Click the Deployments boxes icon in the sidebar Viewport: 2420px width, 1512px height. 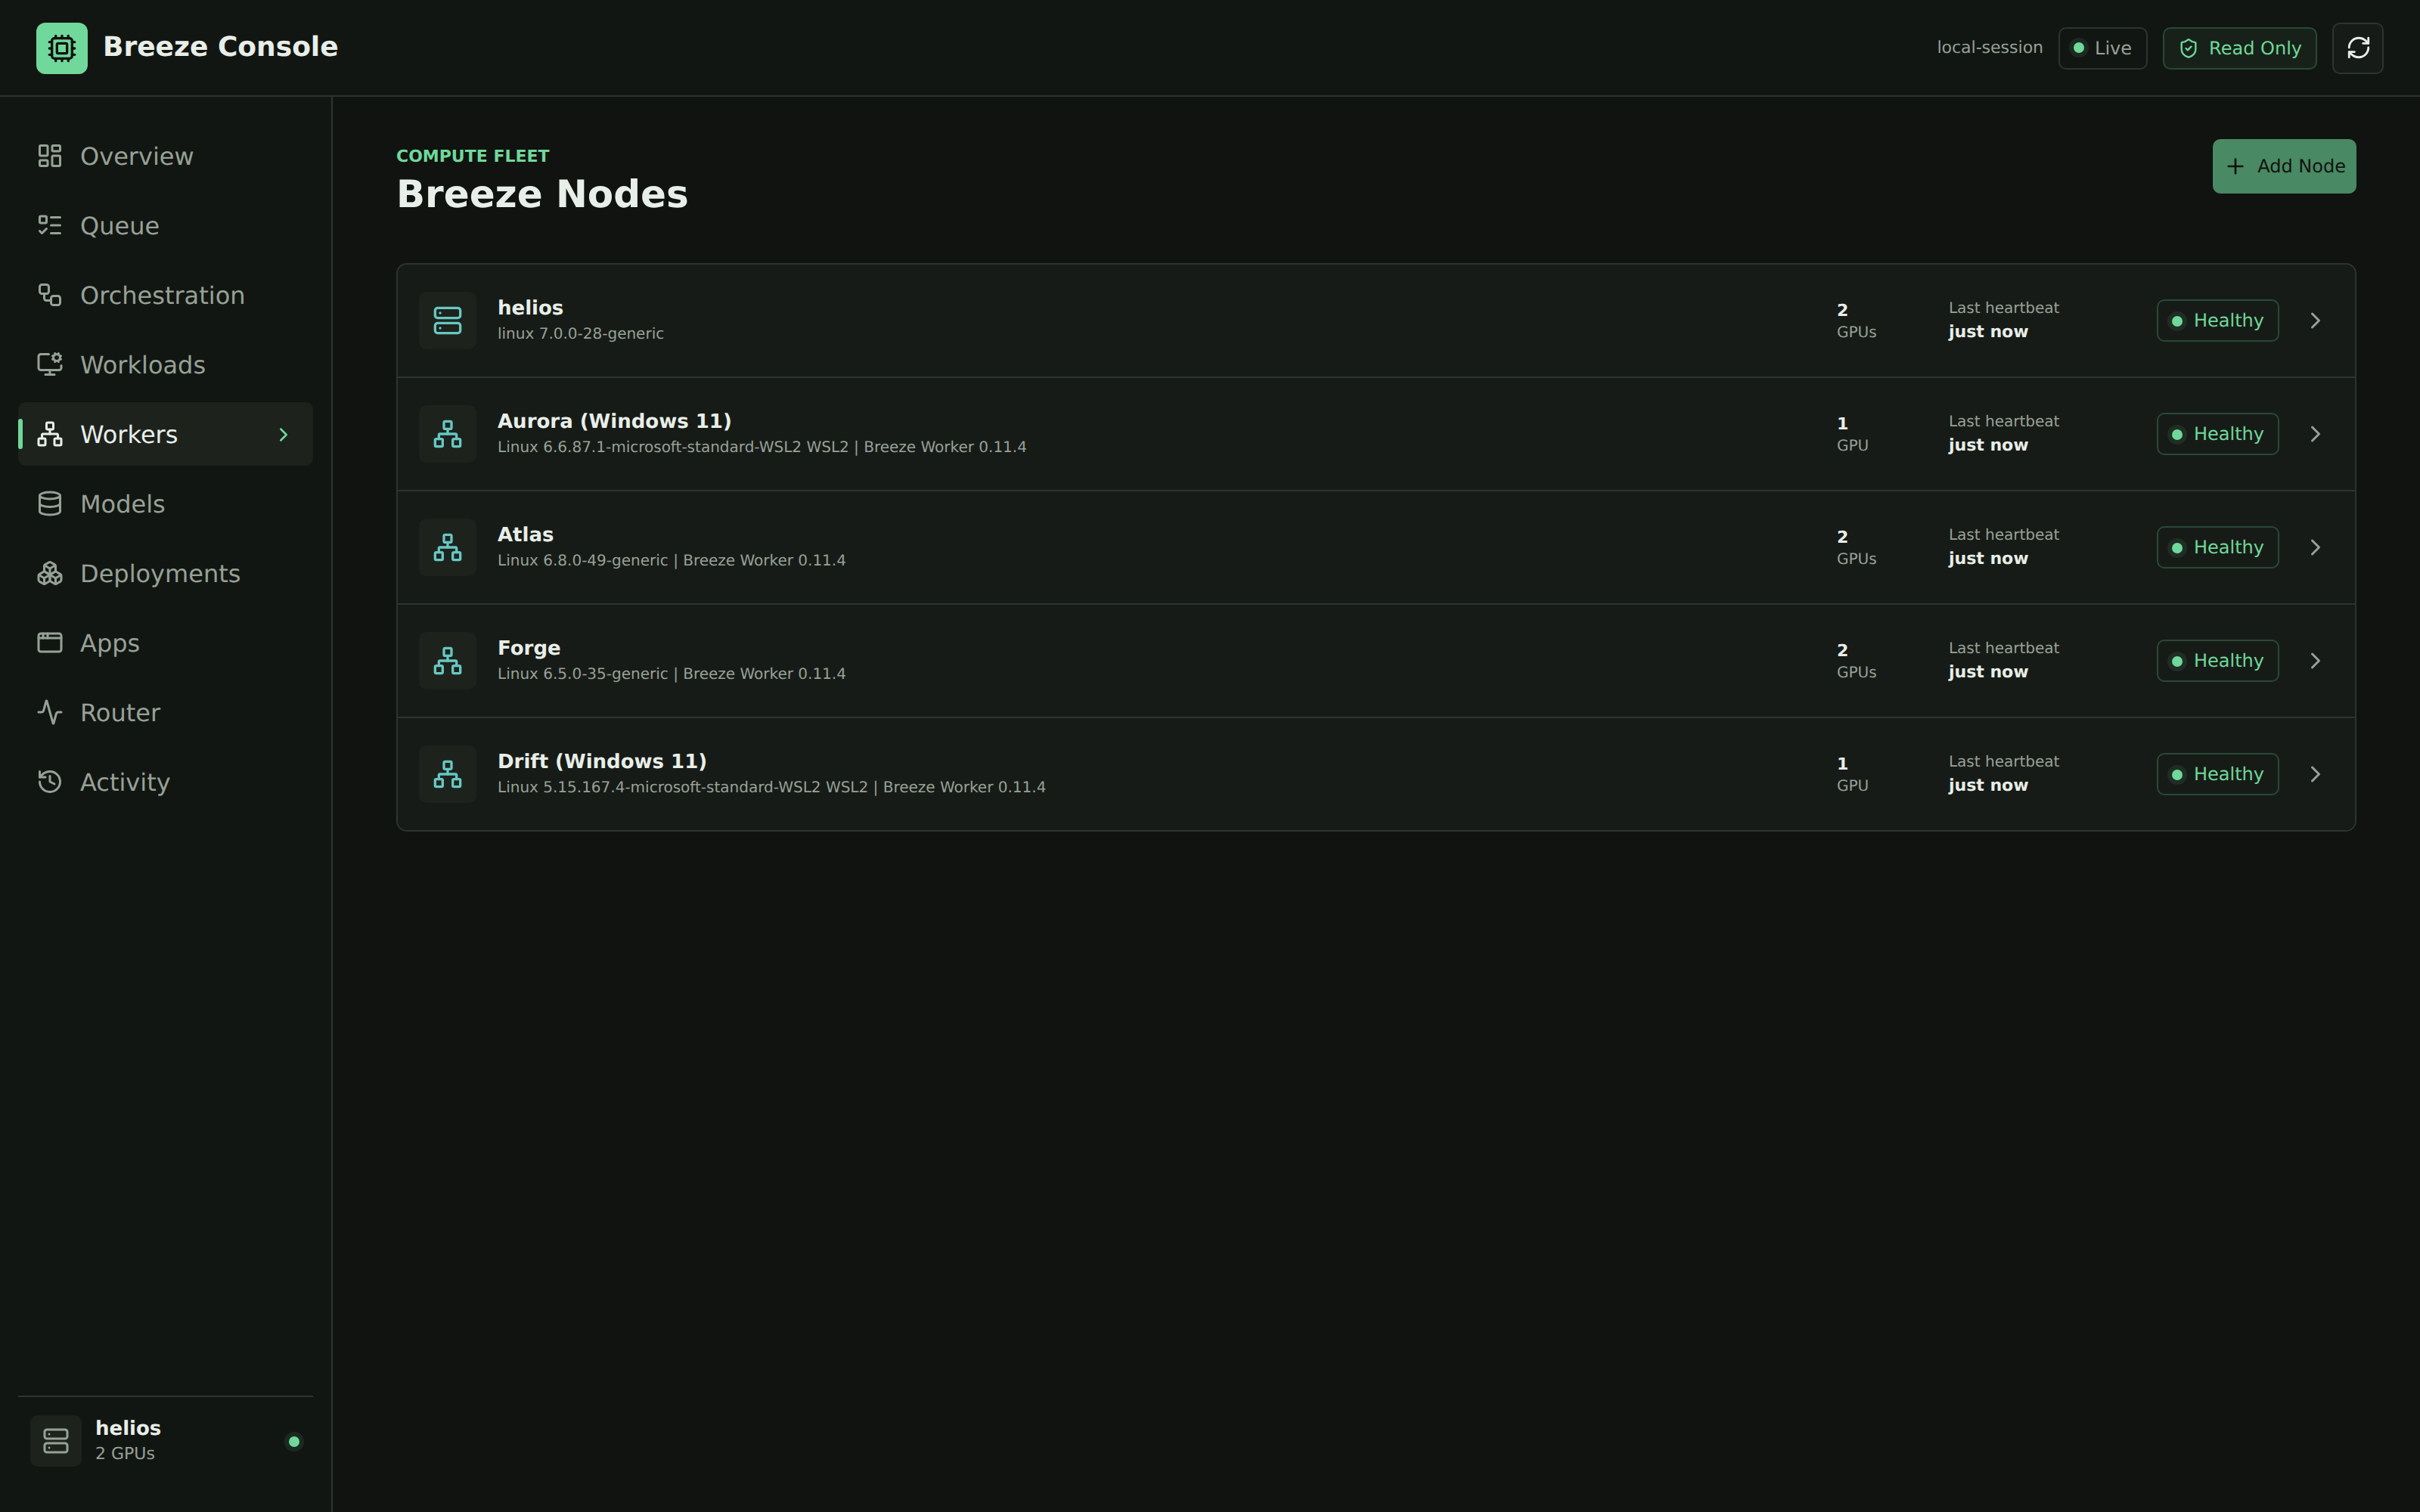pyautogui.click(x=50, y=573)
